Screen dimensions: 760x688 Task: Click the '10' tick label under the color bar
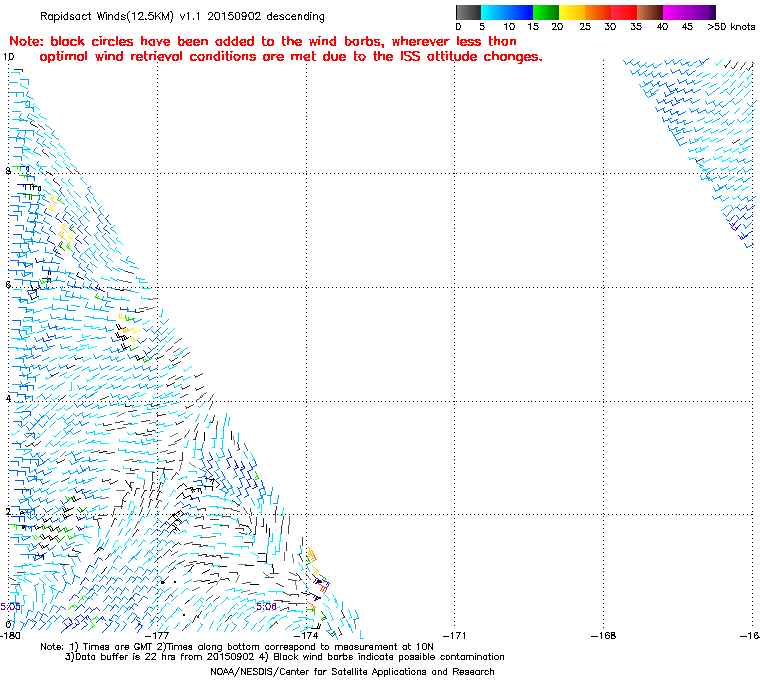pyautogui.click(x=509, y=27)
